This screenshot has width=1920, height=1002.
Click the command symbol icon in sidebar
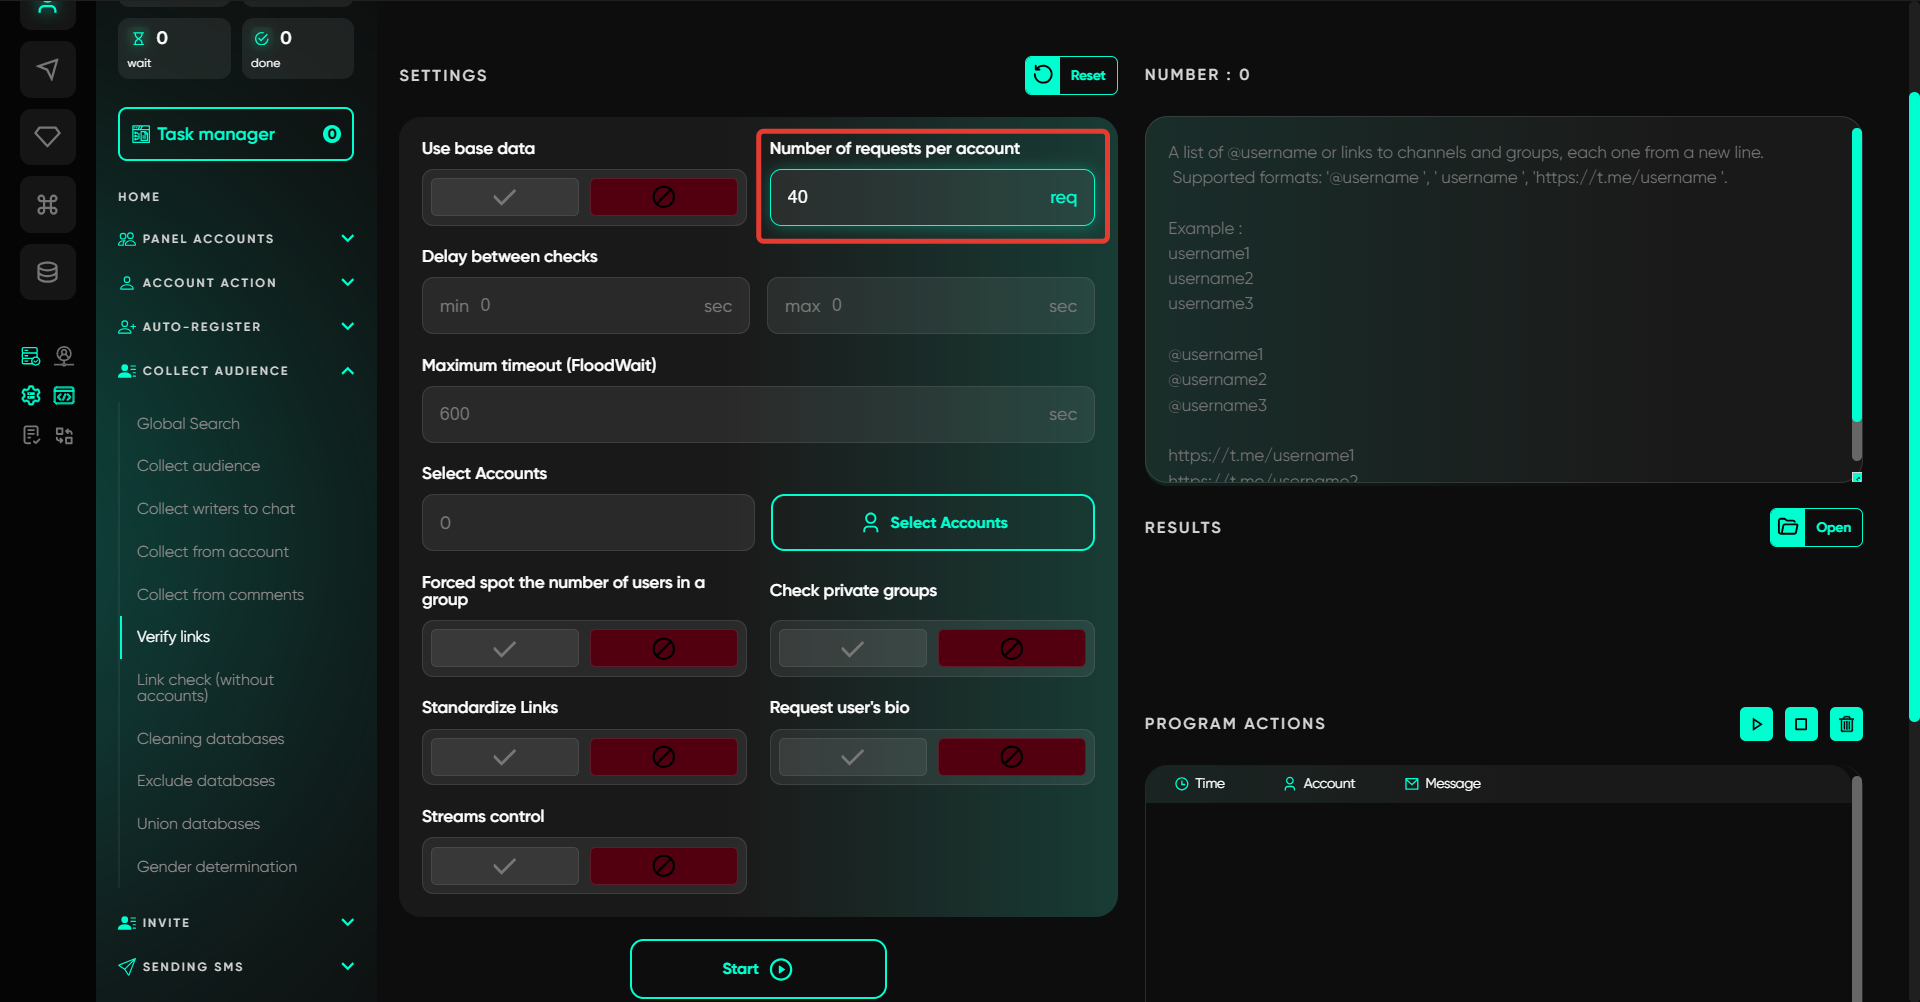click(47, 204)
